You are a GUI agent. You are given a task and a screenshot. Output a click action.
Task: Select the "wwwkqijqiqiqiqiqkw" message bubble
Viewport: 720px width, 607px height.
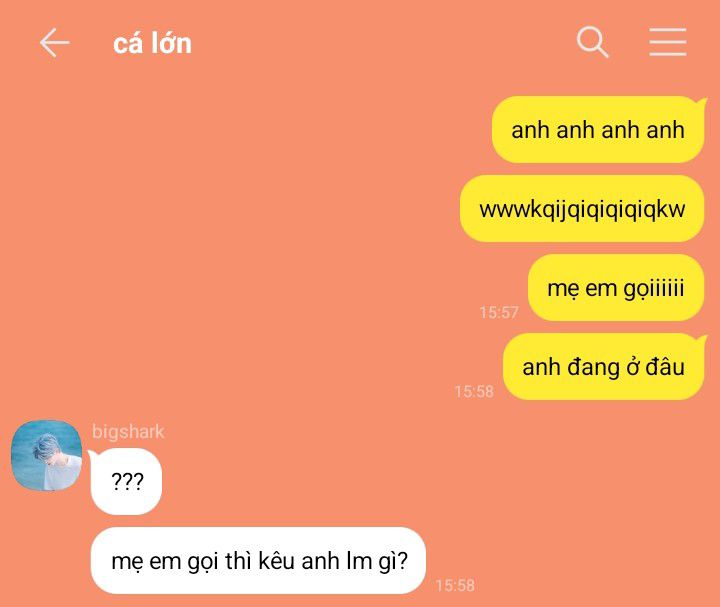pos(582,209)
